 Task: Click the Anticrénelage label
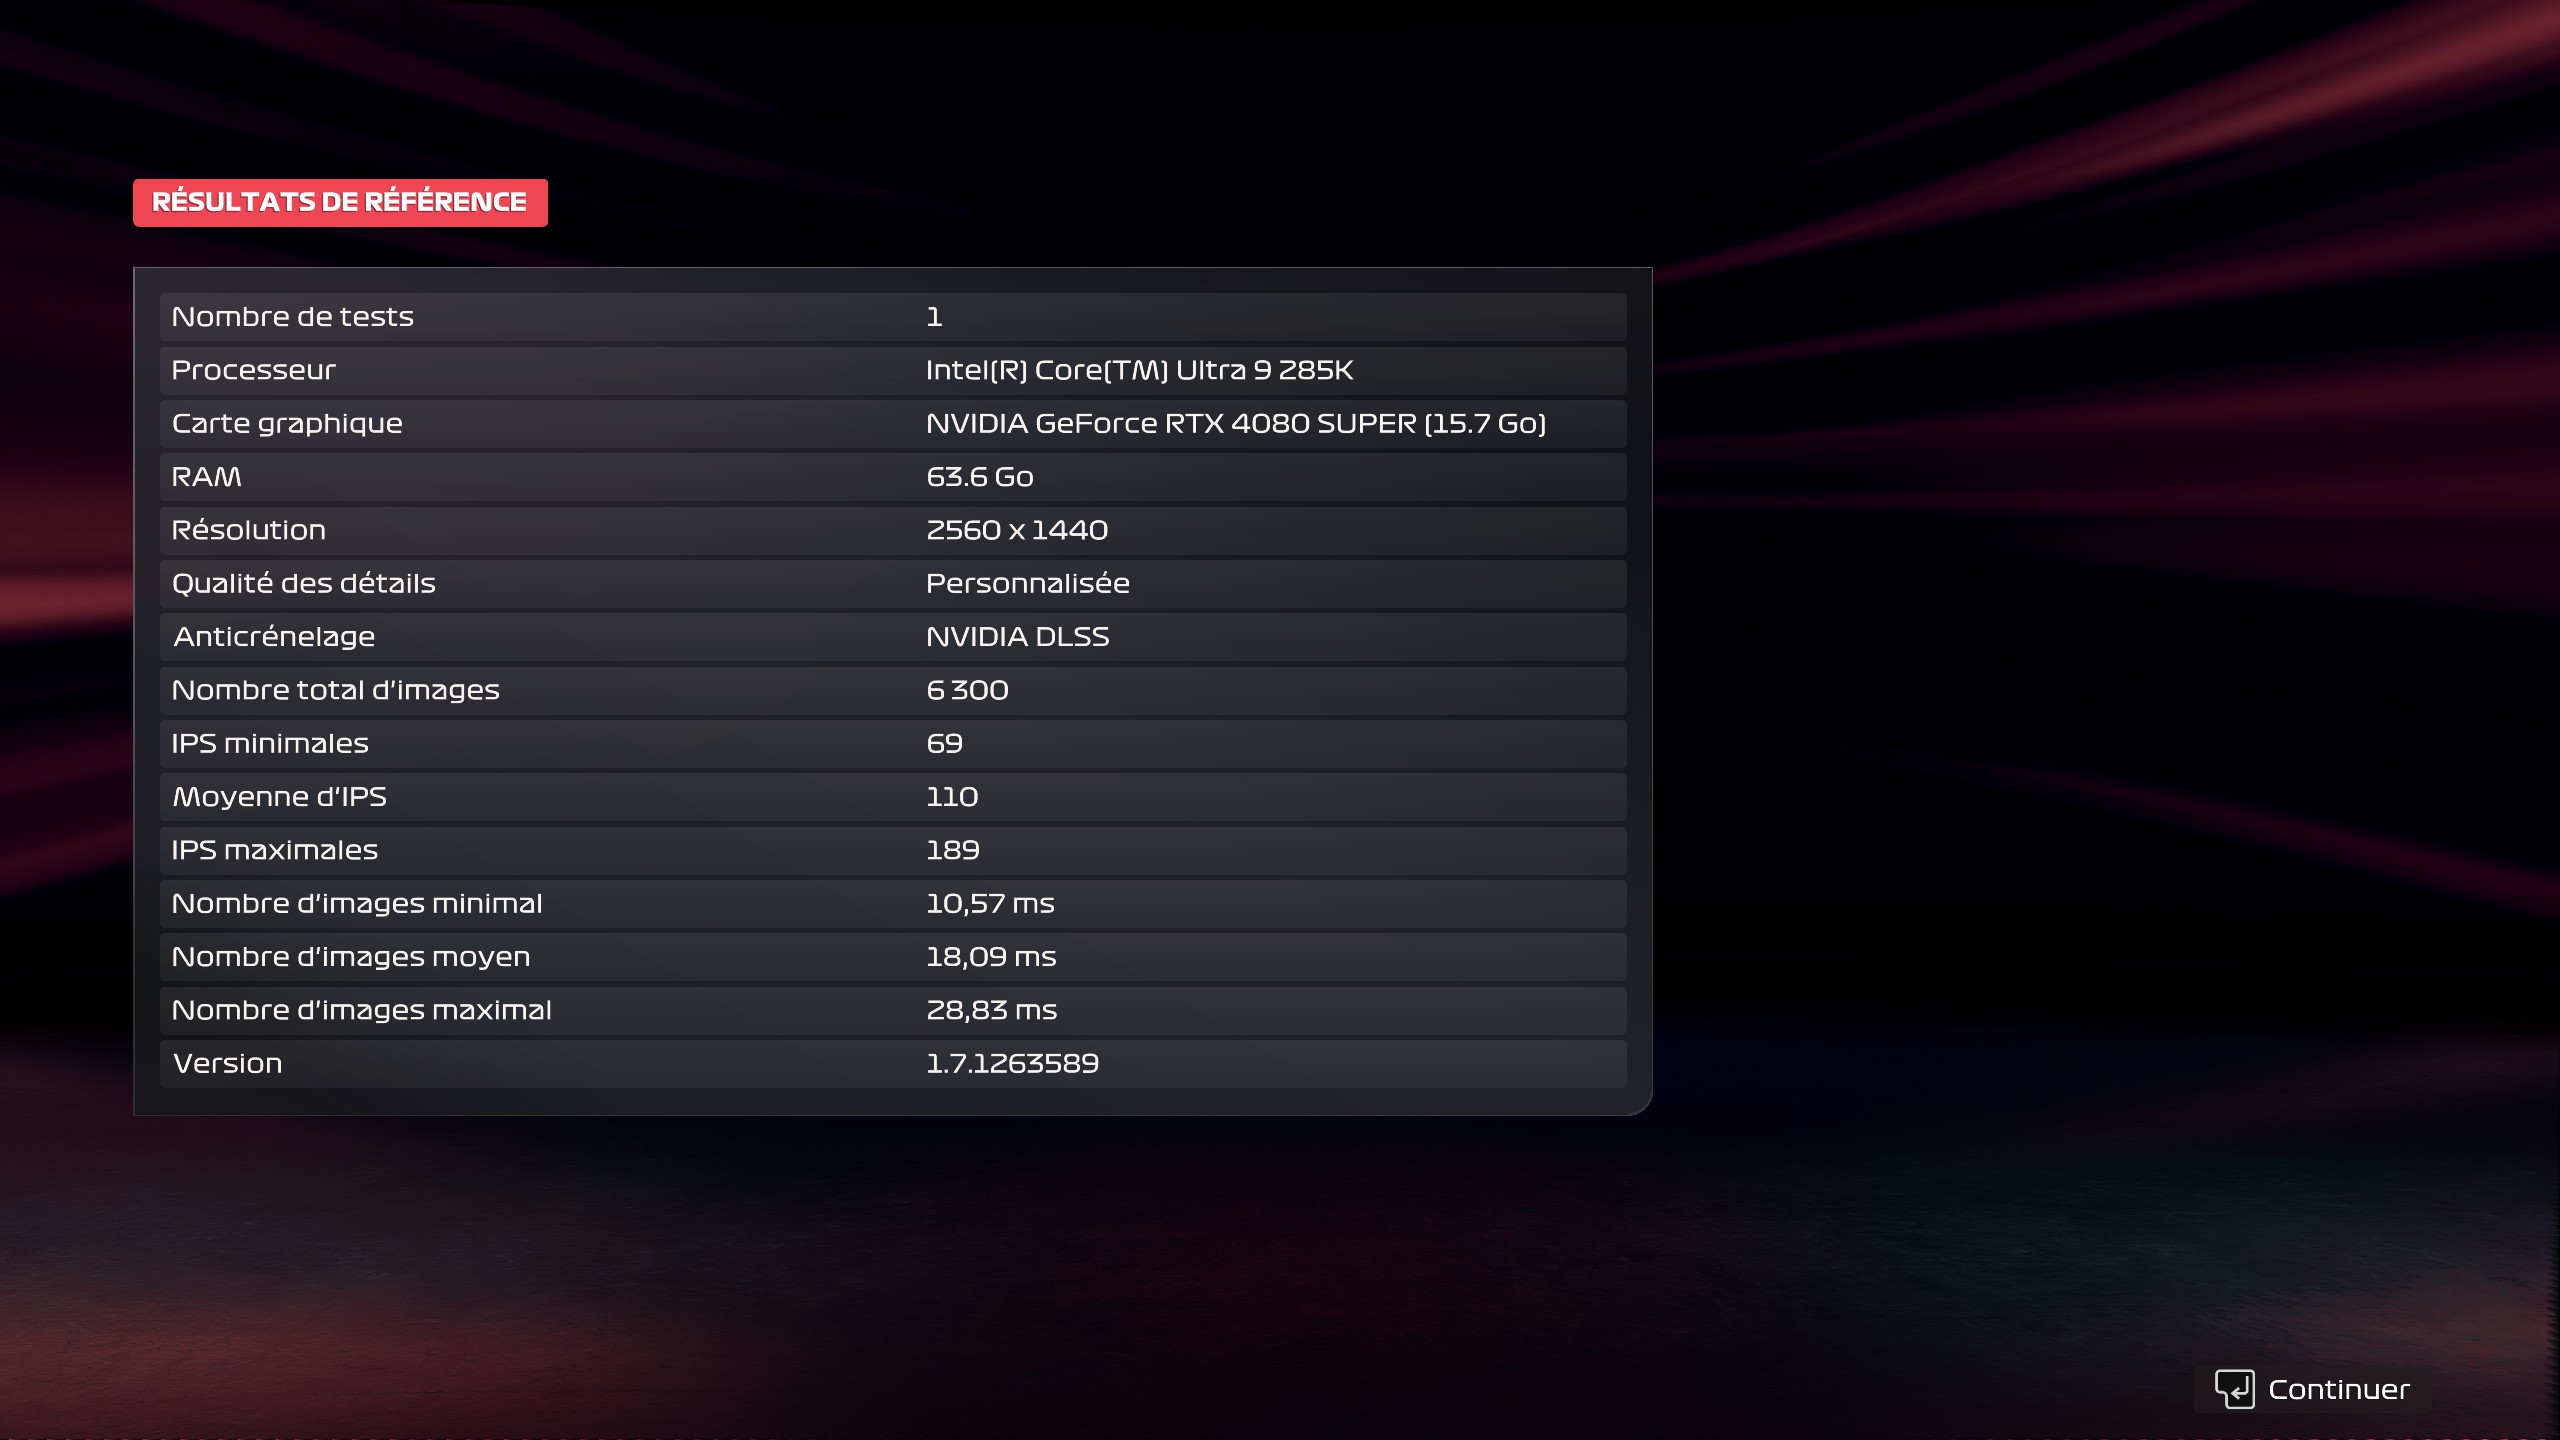point(274,637)
